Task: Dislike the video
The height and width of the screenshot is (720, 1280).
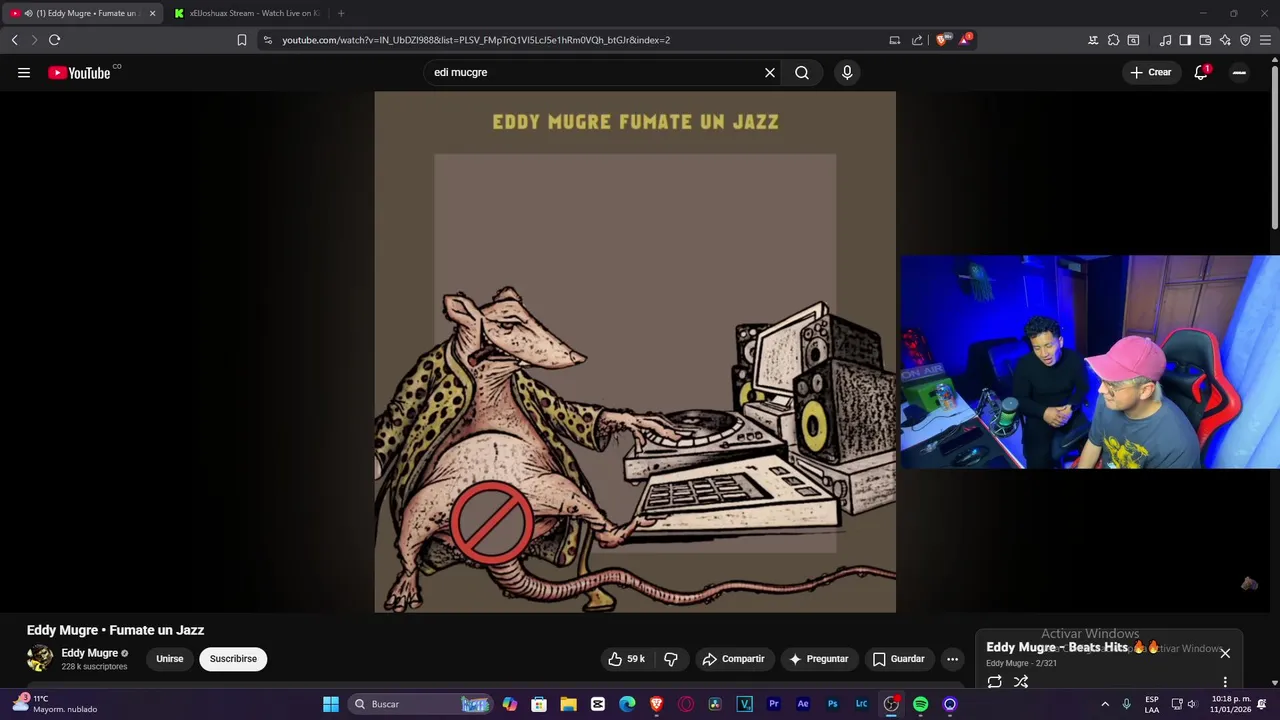Action: (x=671, y=659)
